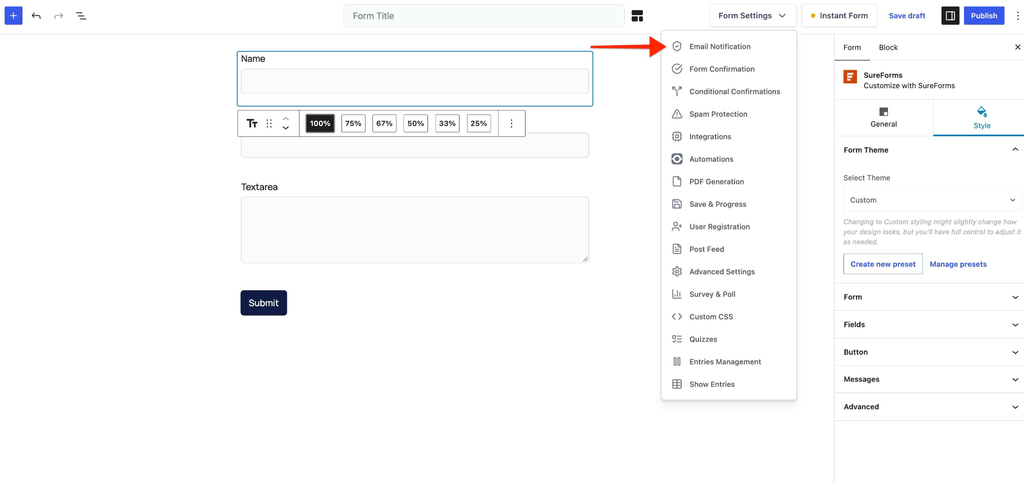Open the document overview list icon
The width and height of the screenshot is (1024, 483).
81,16
